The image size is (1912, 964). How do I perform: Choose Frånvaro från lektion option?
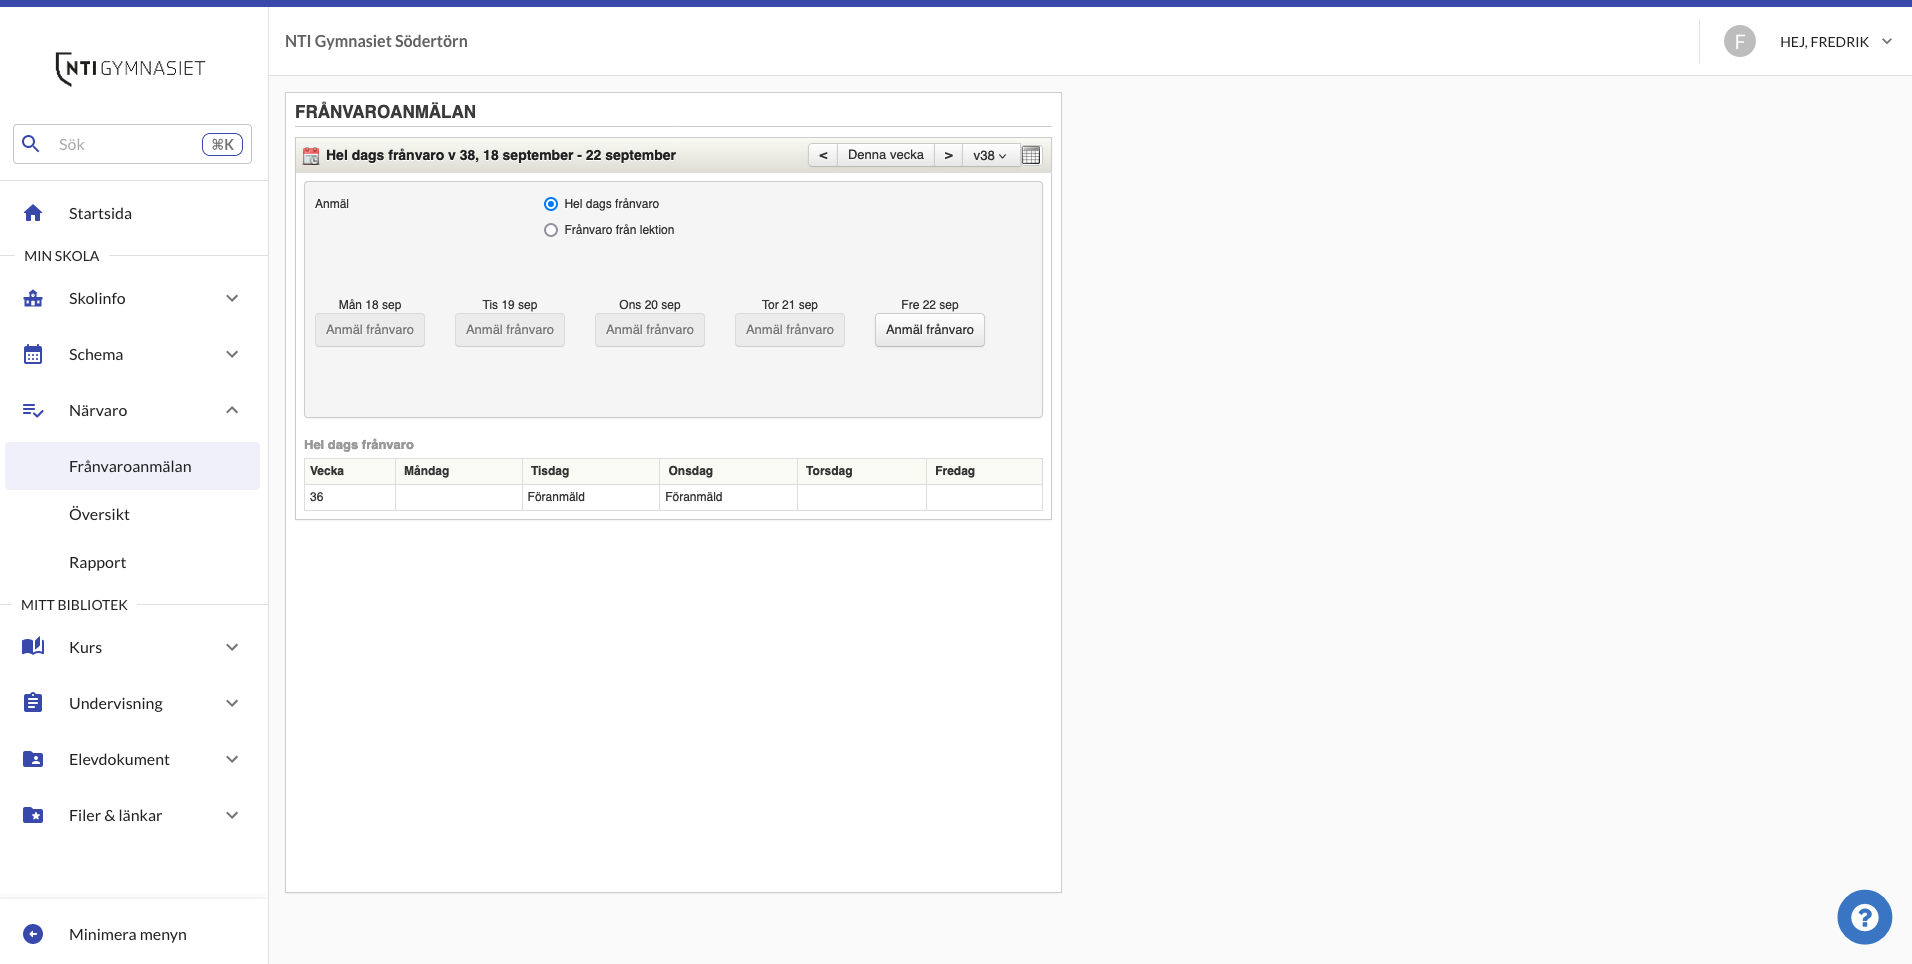coord(551,230)
